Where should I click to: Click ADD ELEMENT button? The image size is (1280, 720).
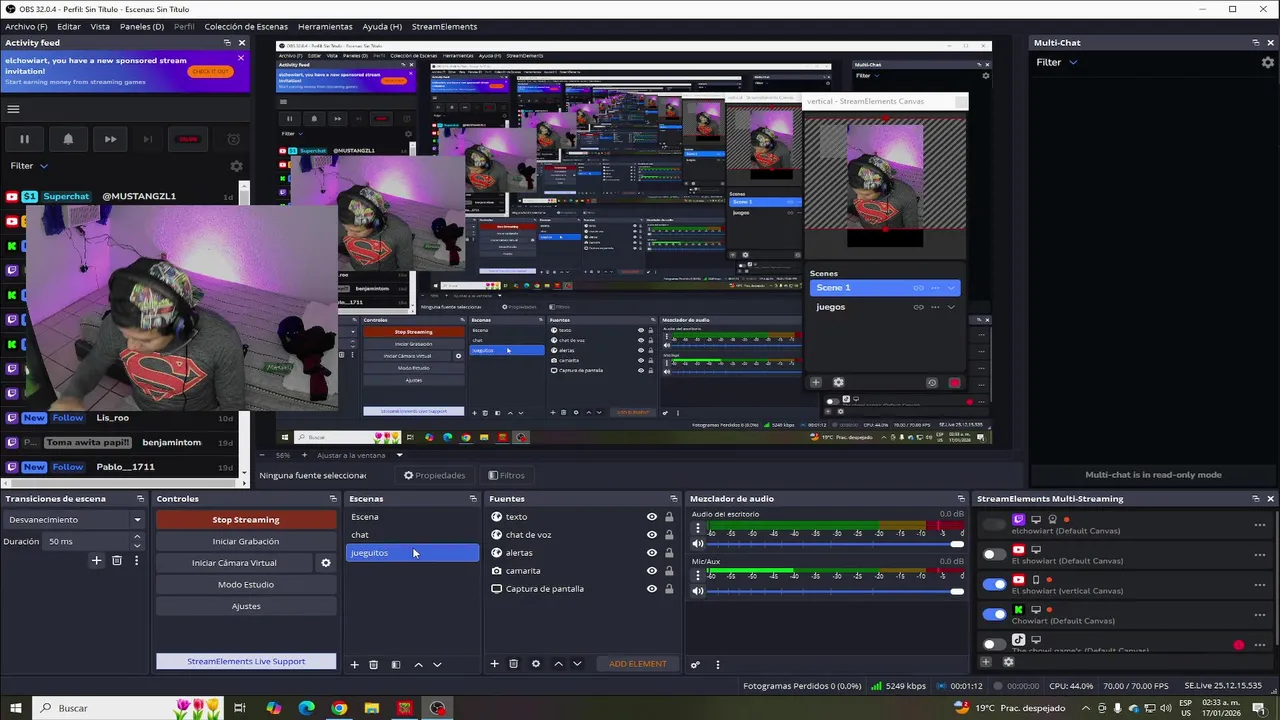638,664
